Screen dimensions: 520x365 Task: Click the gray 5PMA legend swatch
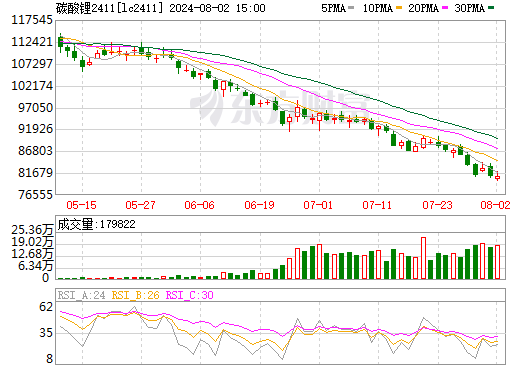coord(351,8)
